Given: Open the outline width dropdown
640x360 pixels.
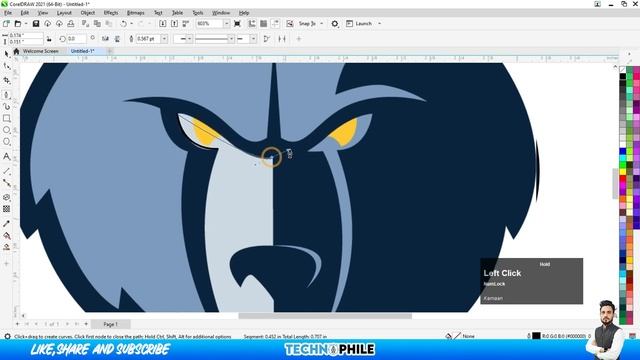Looking at the screenshot, I should (164, 39).
